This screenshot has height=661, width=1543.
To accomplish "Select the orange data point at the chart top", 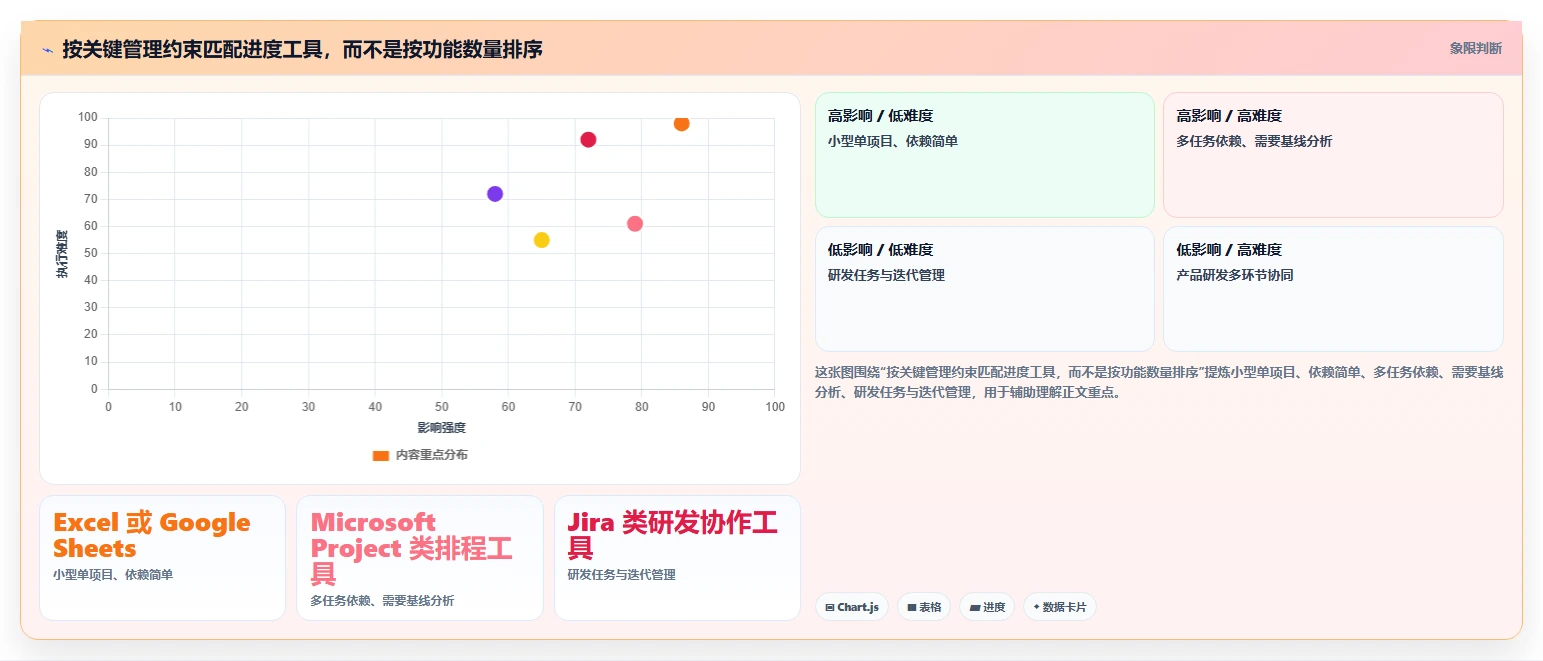I will (682, 124).
